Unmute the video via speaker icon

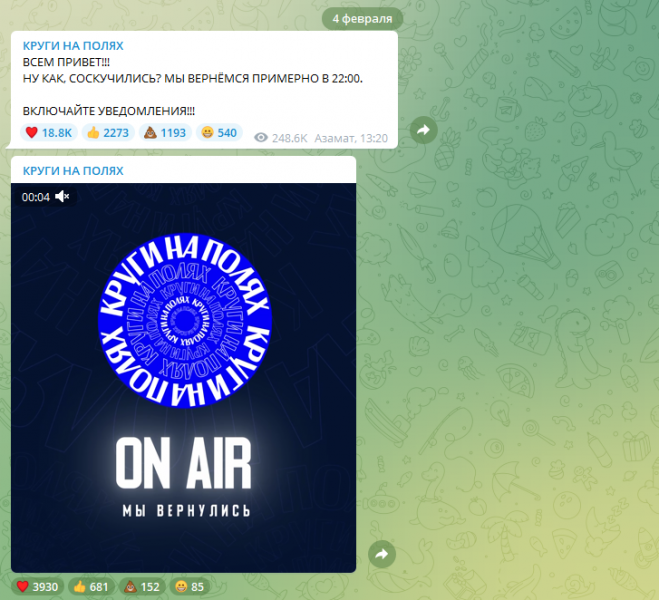coord(62,196)
